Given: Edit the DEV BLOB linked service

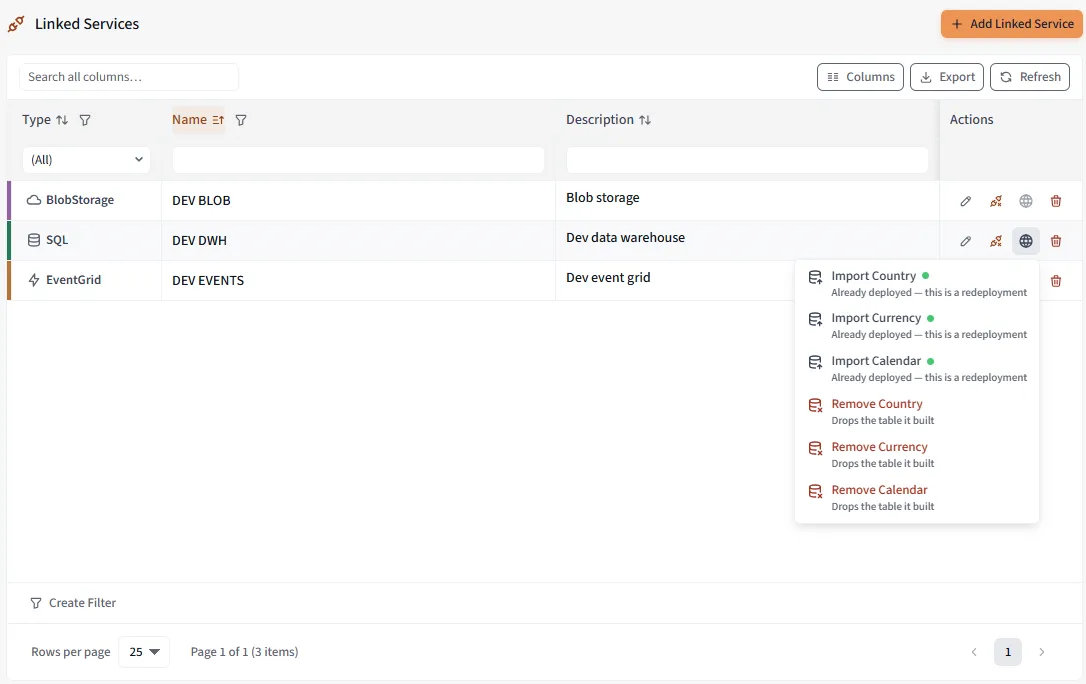Looking at the screenshot, I should coord(965,201).
